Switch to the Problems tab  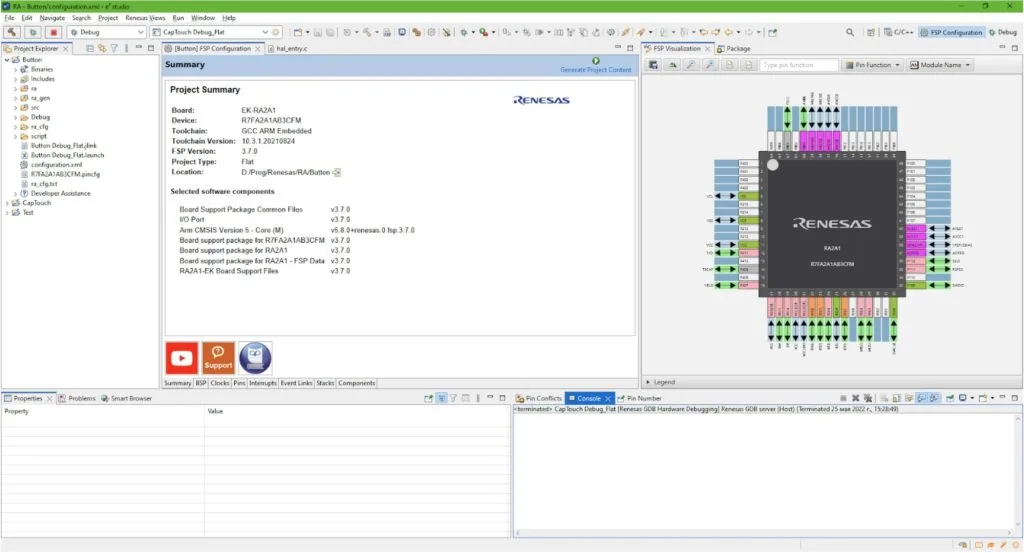77,398
